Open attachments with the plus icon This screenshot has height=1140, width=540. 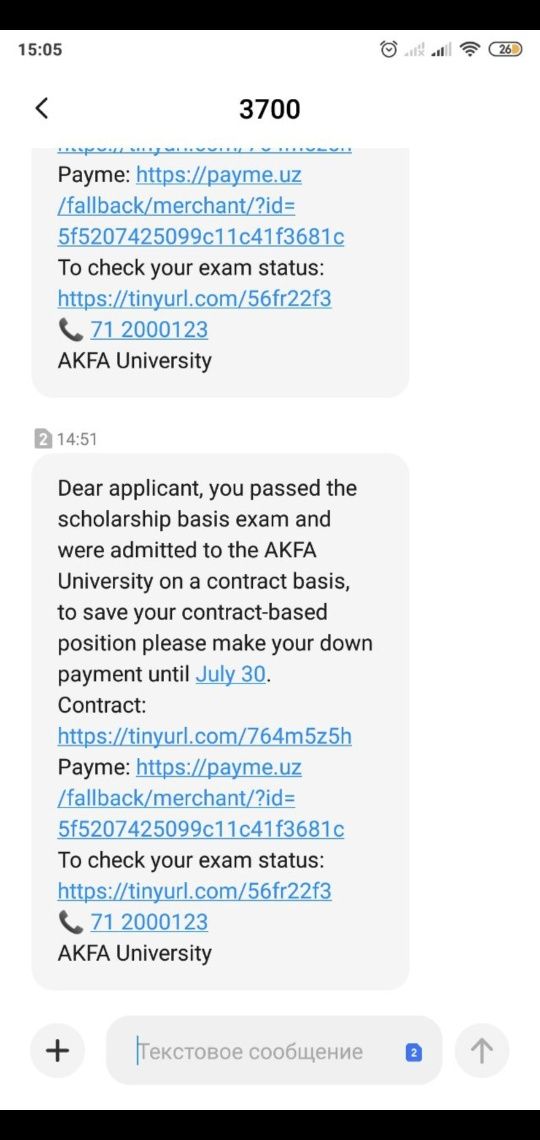point(57,1051)
